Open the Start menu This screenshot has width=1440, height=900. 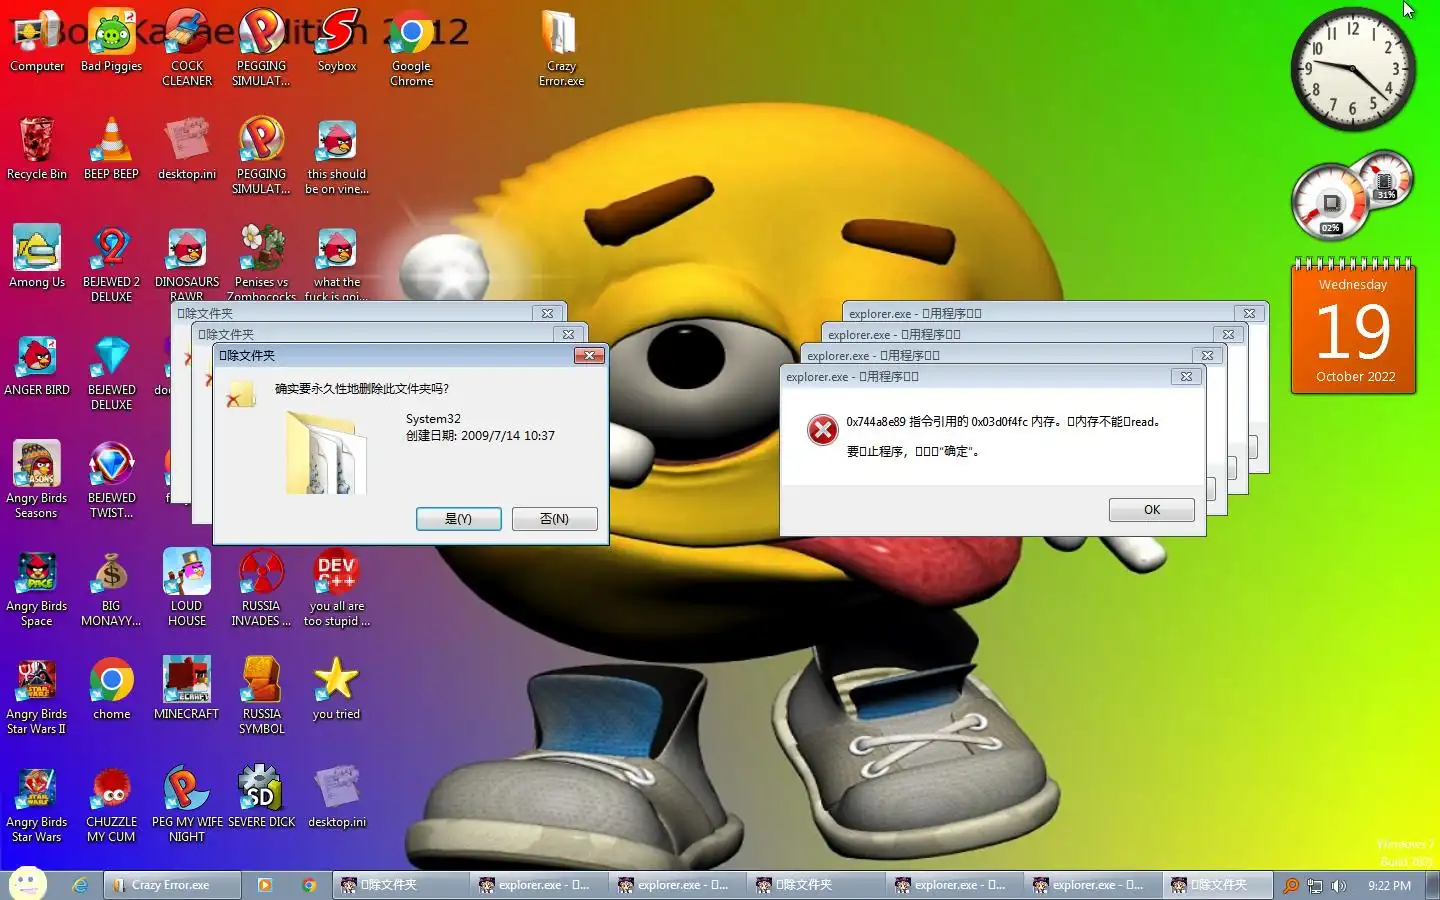28,884
